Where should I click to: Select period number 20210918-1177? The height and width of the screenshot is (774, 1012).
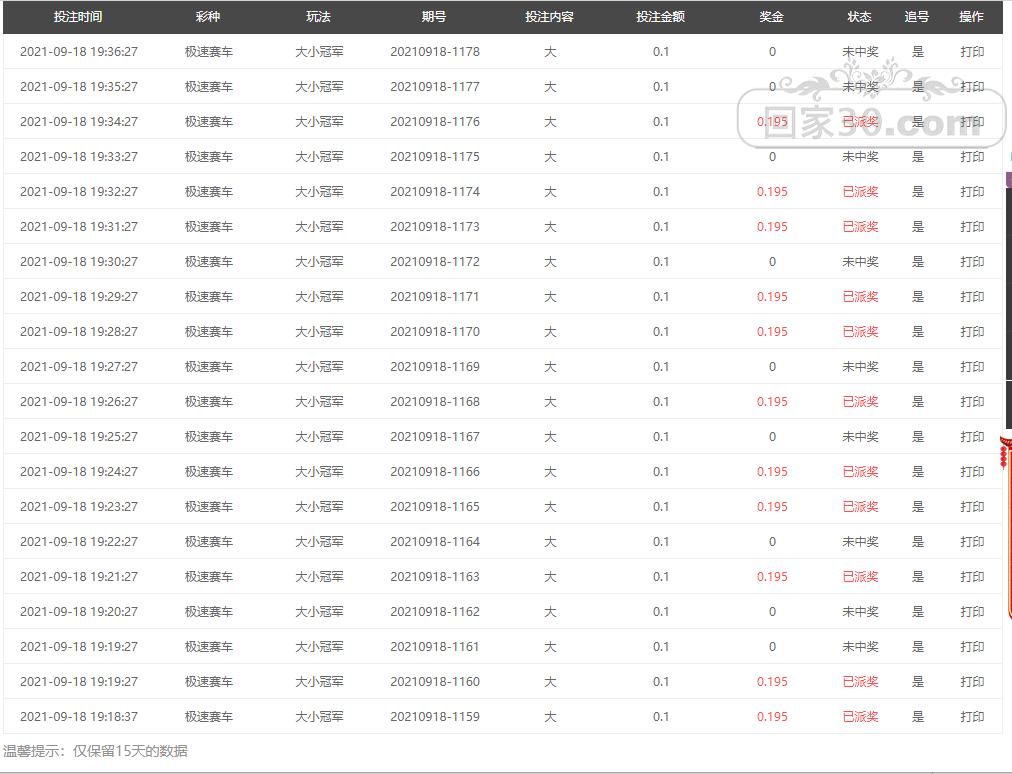click(x=435, y=87)
